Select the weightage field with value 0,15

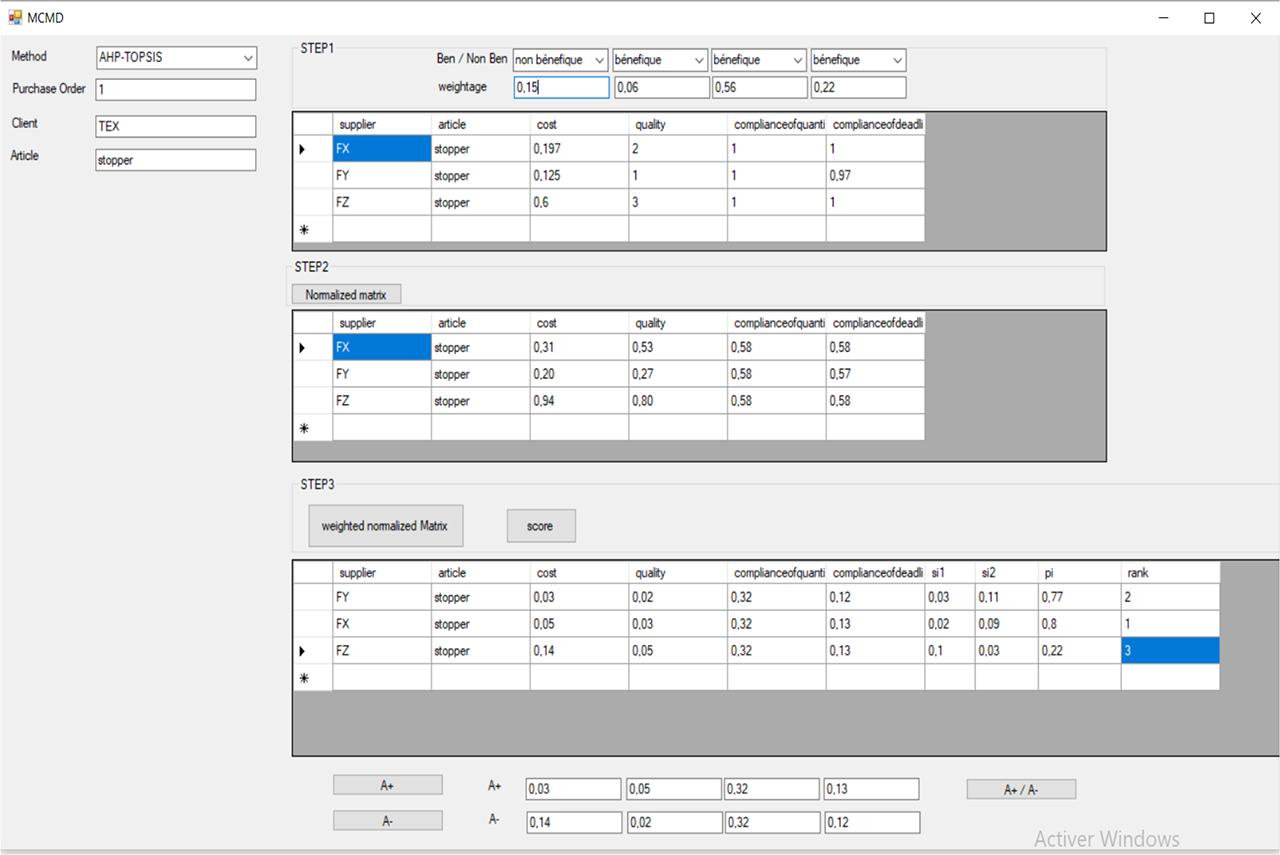(561, 87)
